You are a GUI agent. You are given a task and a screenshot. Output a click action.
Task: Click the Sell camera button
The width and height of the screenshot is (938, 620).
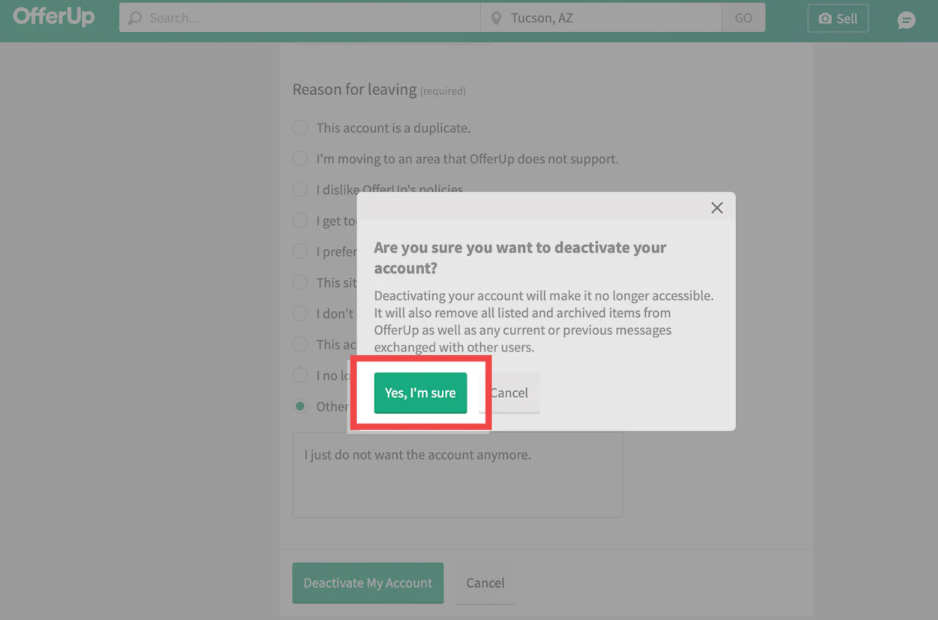[838, 19]
